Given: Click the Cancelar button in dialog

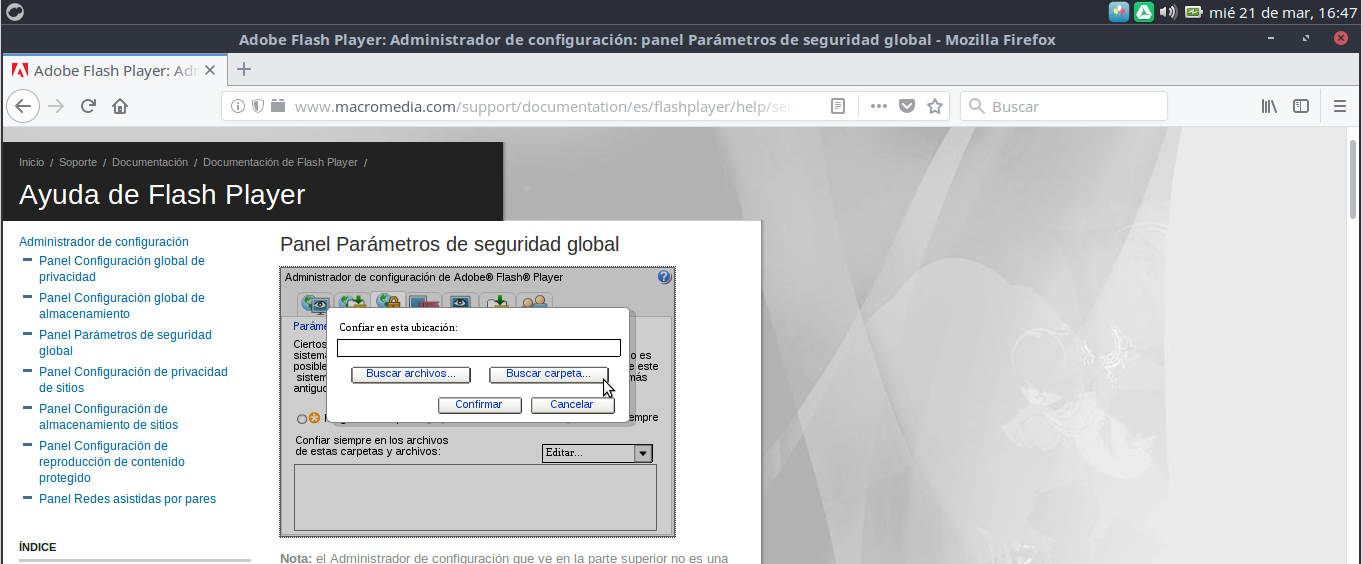Looking at the screenshot, I should tap(571, 405).
